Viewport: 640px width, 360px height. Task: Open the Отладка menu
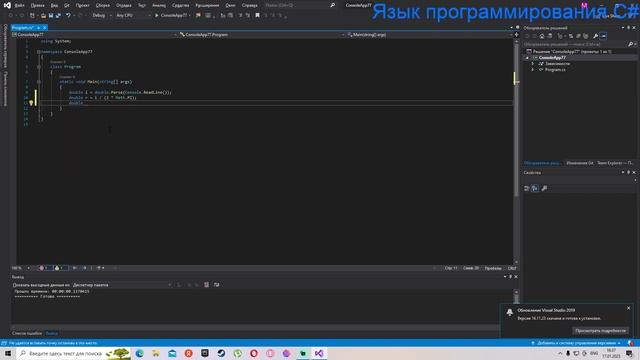pyautogui.click(x=124, y=5)
